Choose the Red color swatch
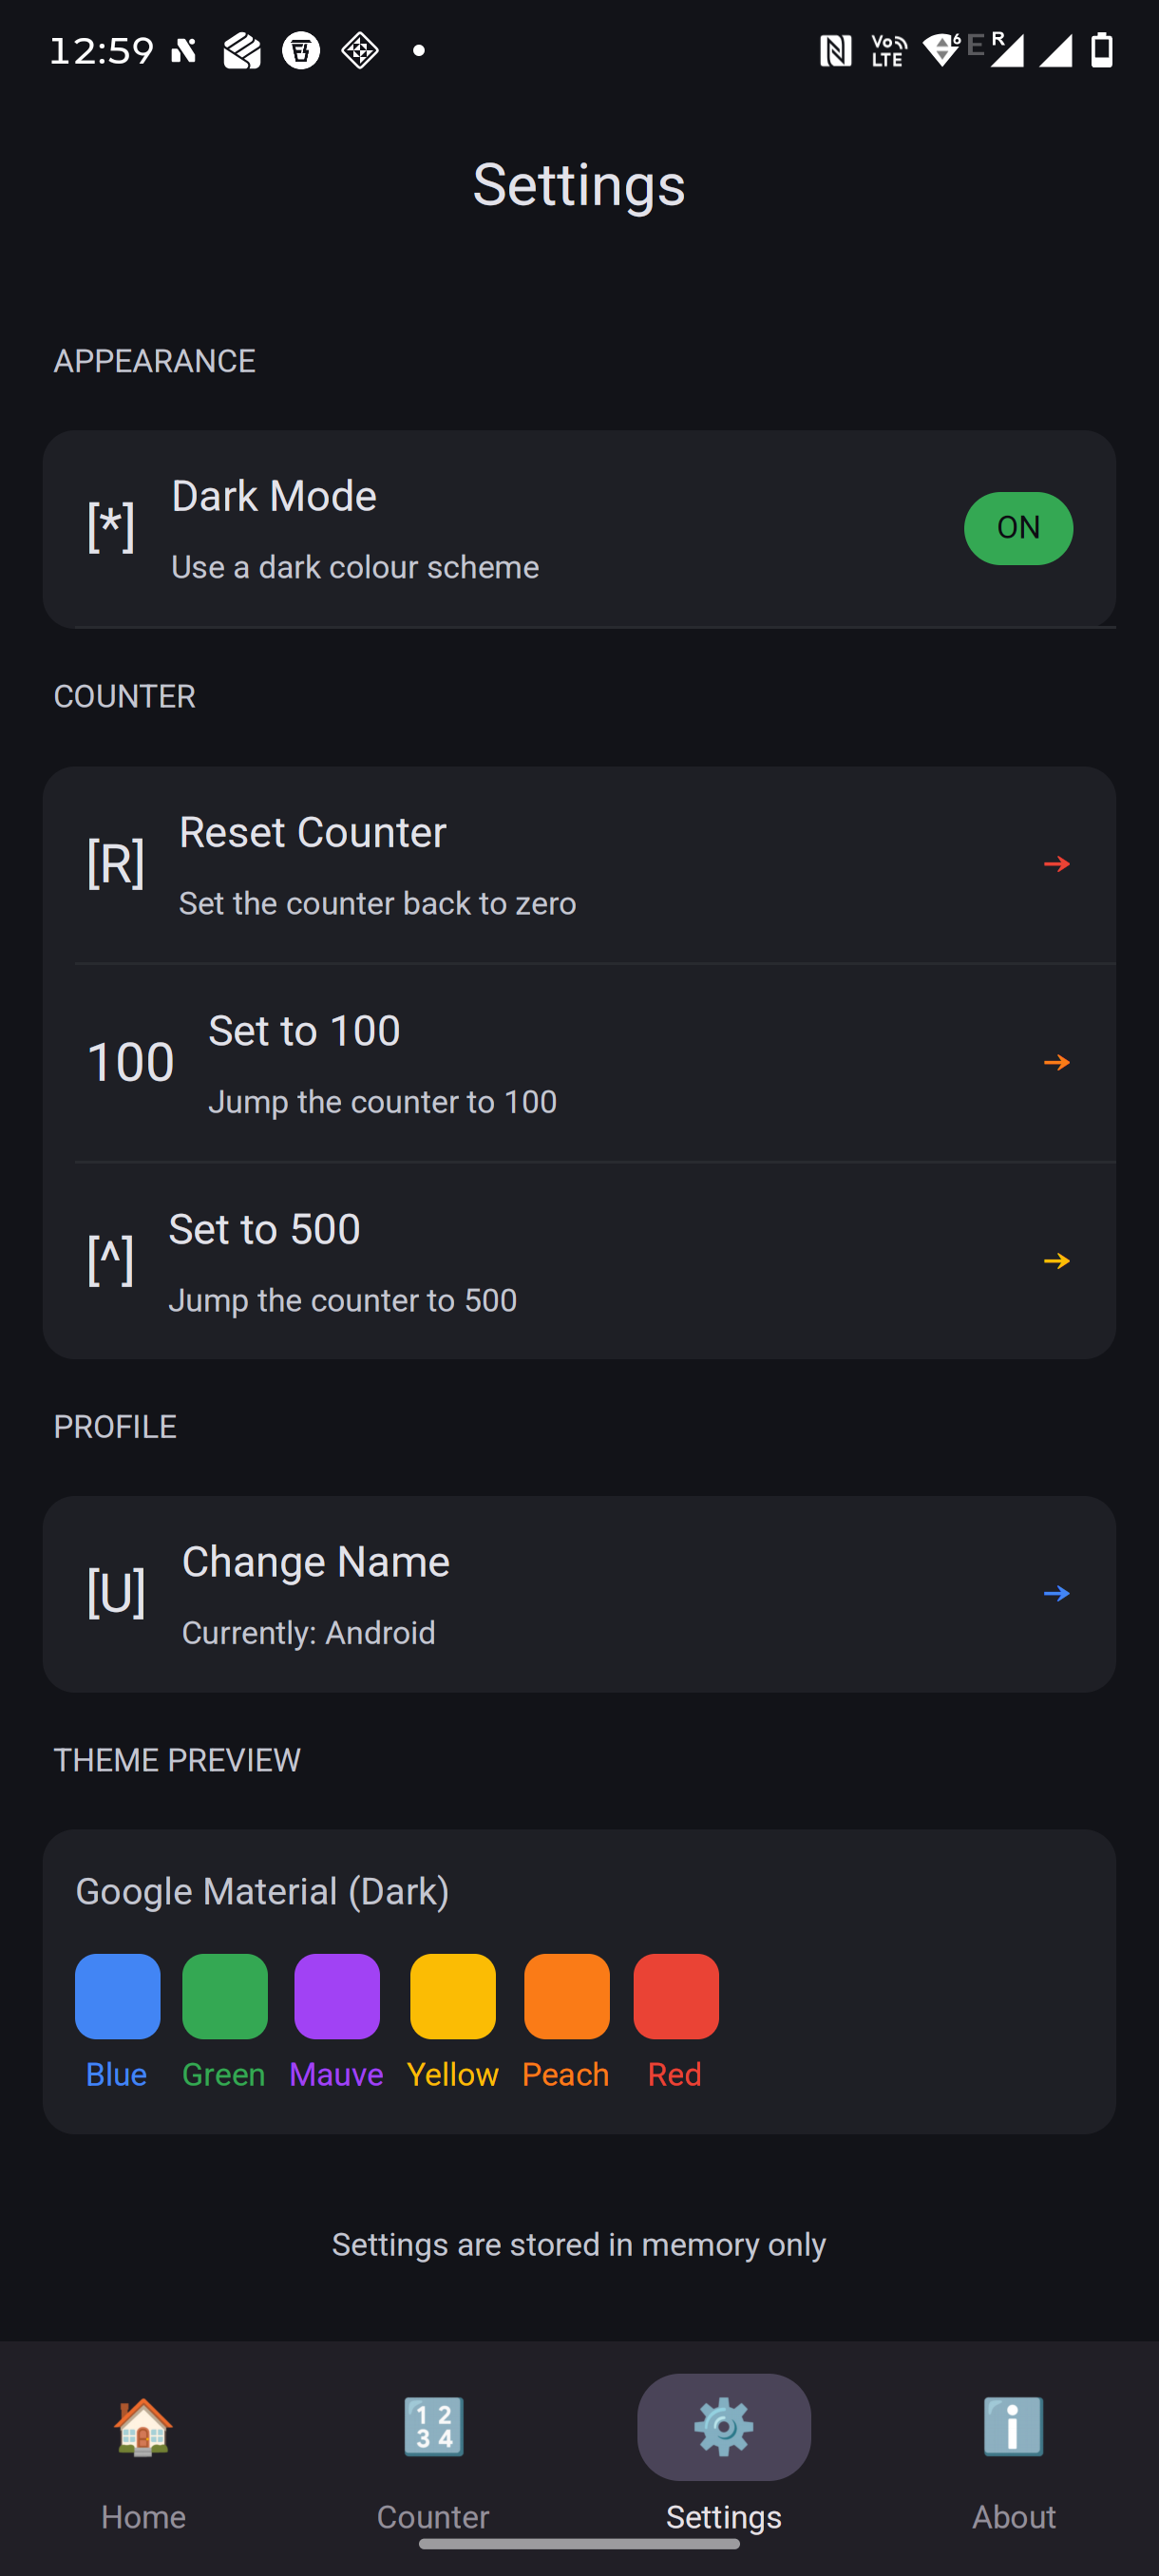The image size is (1159, 2576). [676, 1996]
